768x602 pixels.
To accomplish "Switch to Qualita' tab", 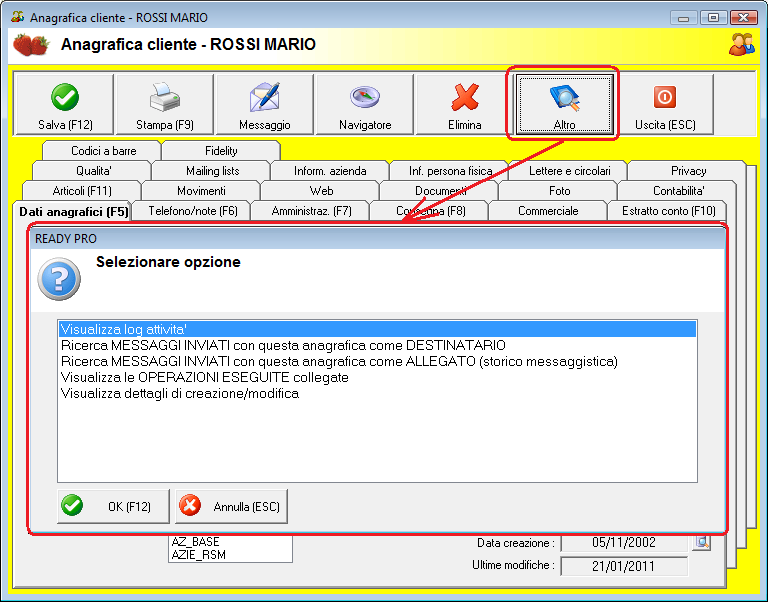I will tap(93, 171).
